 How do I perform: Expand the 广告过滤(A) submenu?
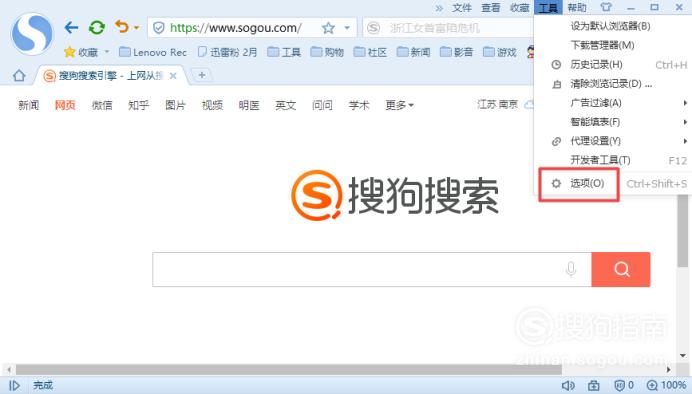[x=613, y=103]
